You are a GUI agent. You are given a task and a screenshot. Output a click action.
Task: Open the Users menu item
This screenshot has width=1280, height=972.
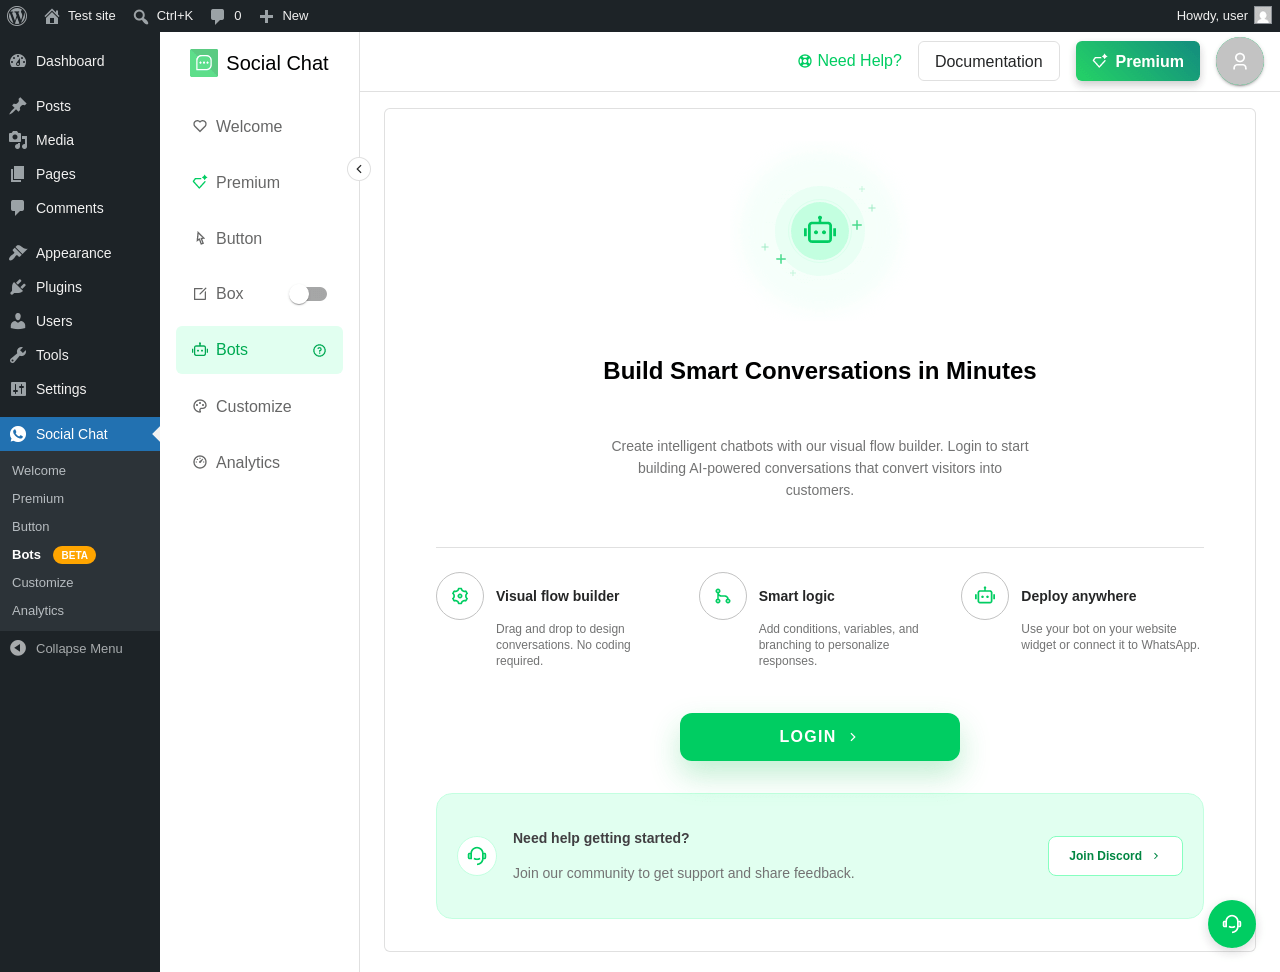click(x=80, y=321)
